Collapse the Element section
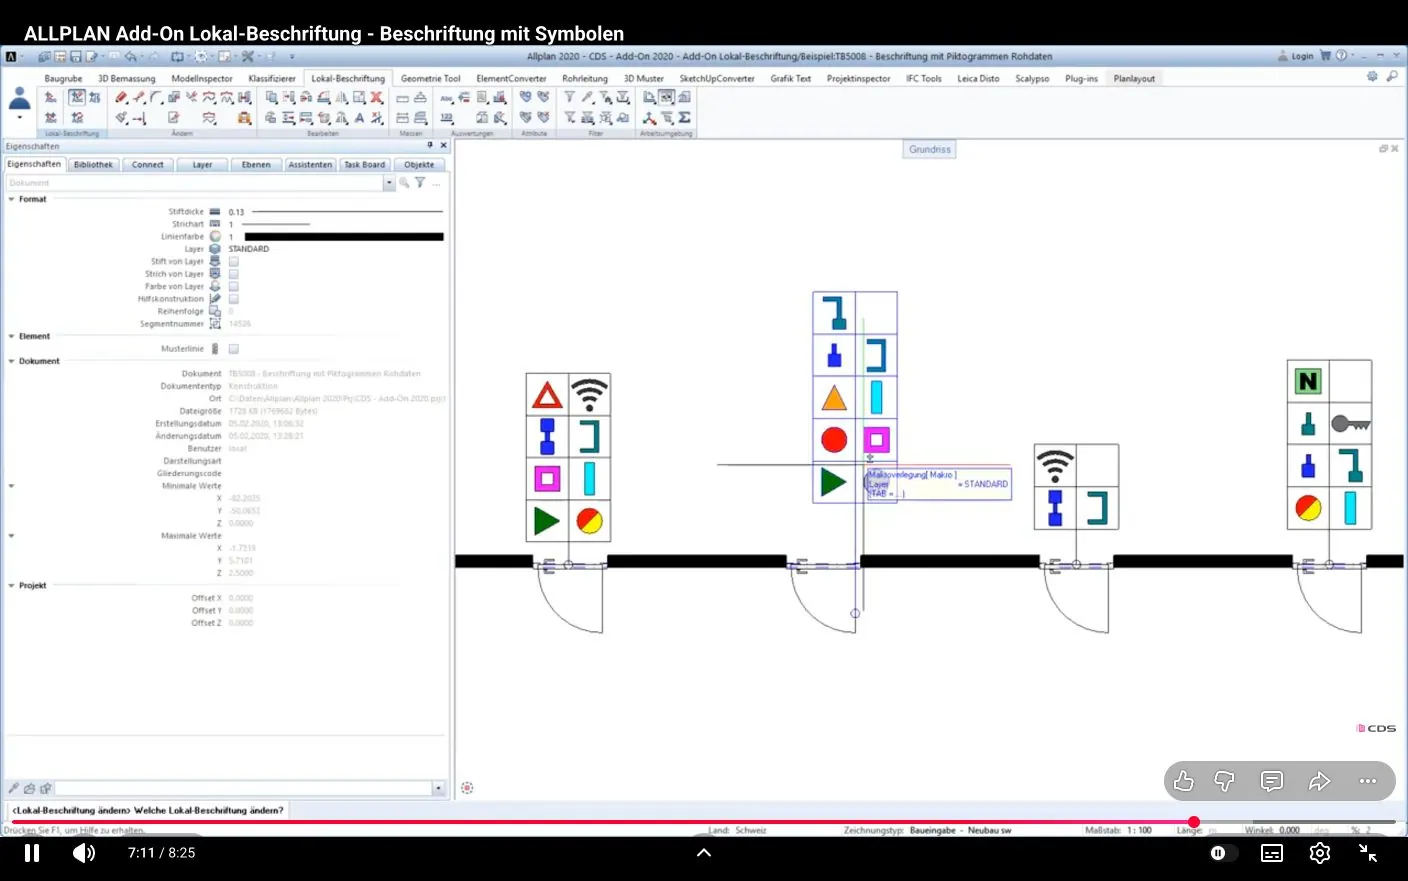Viewport: 1408px width, 881px height. (x=12, y=336)
